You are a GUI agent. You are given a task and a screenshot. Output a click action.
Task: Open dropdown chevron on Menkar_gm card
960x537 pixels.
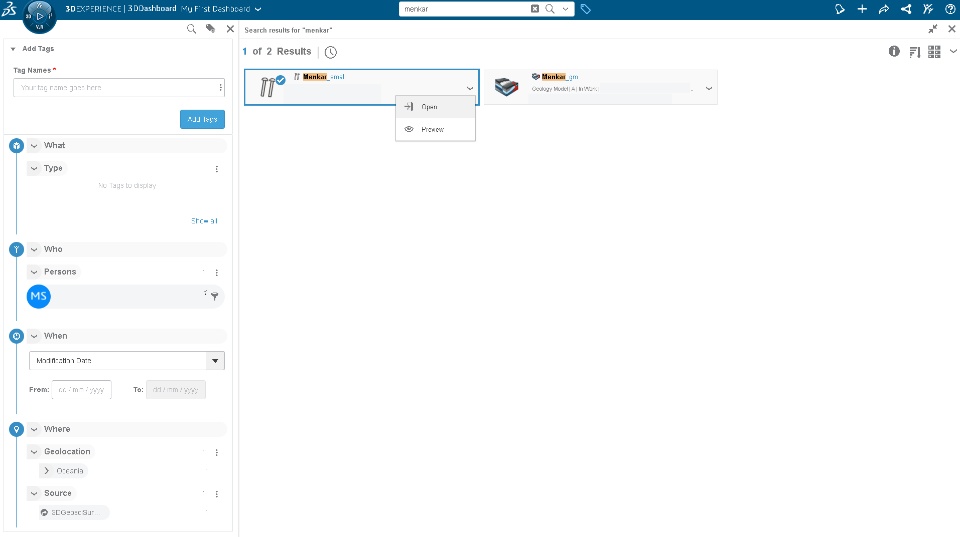tap(708, 88)
